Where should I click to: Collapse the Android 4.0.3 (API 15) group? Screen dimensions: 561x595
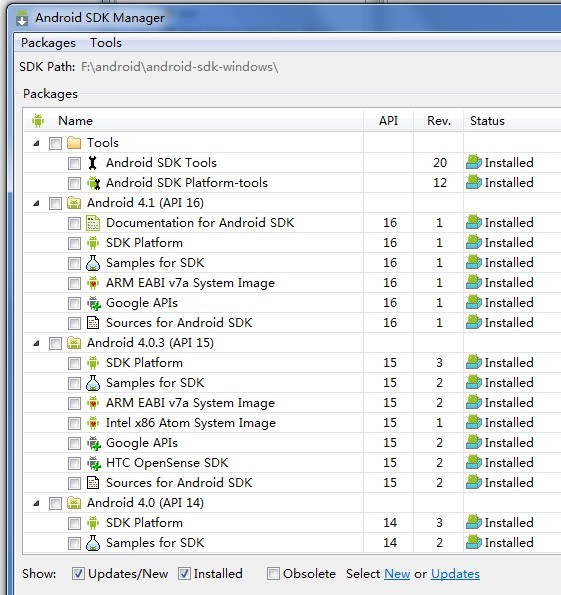point(36,343)
